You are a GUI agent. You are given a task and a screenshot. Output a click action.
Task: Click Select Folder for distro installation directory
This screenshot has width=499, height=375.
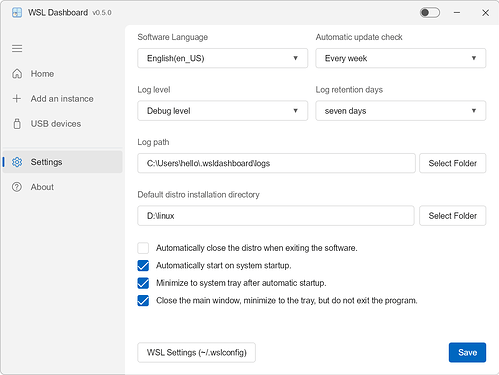pos(453,216)
